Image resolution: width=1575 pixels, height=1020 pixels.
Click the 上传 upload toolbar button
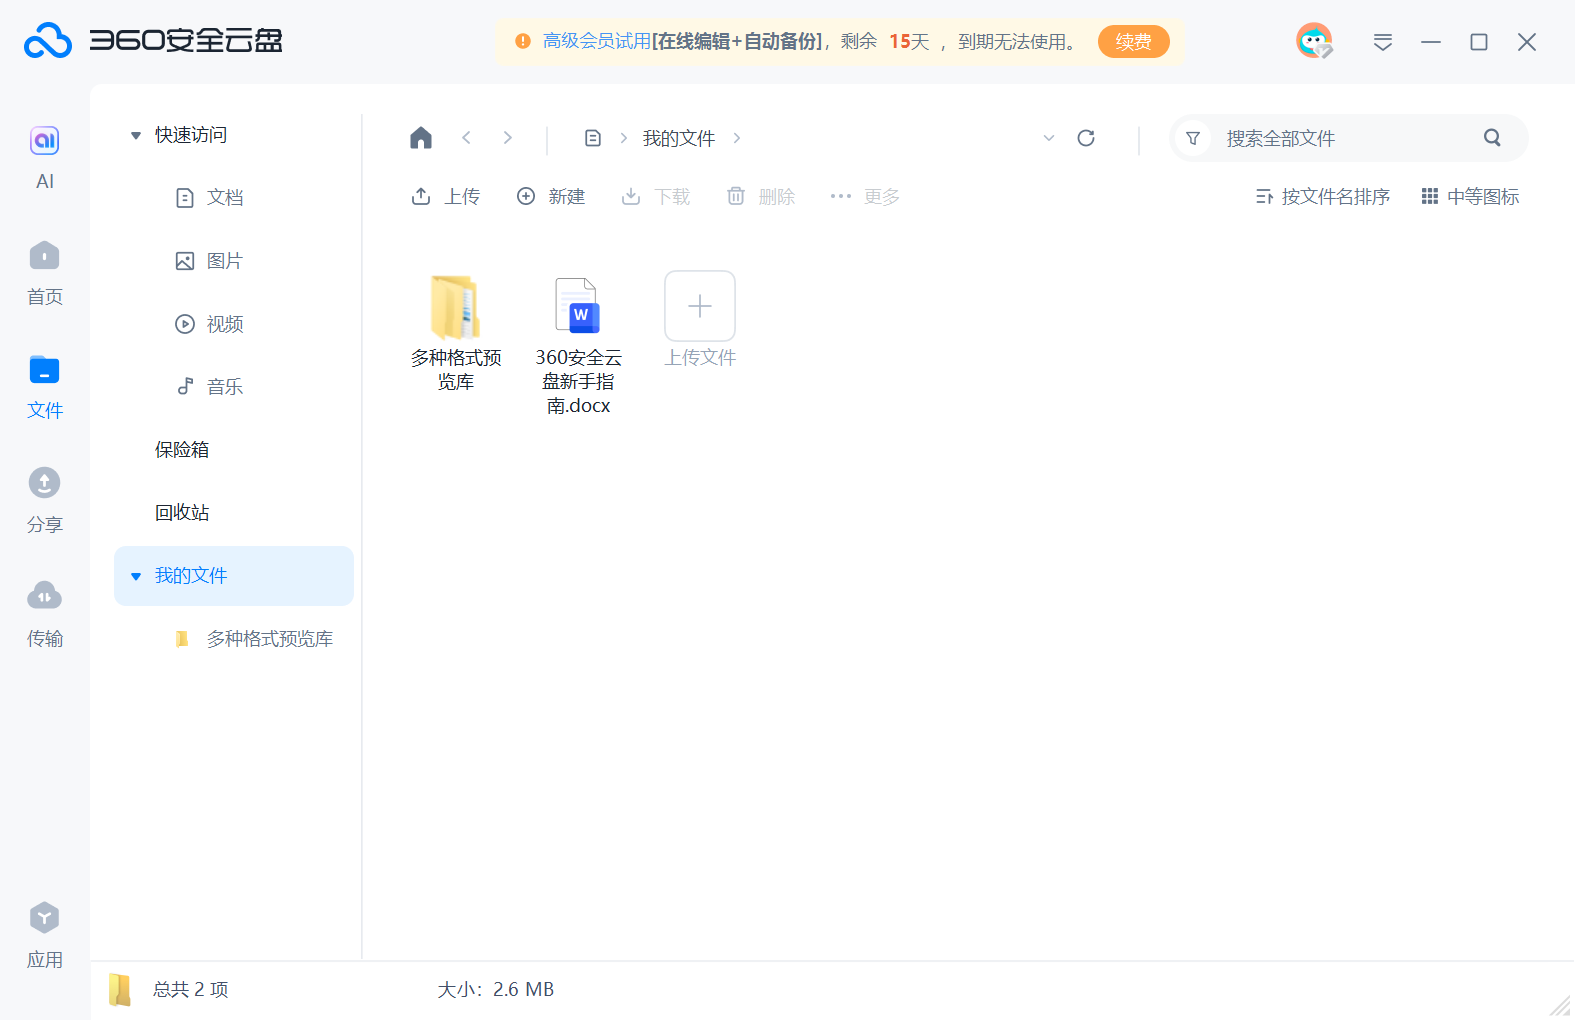point(445,197)
